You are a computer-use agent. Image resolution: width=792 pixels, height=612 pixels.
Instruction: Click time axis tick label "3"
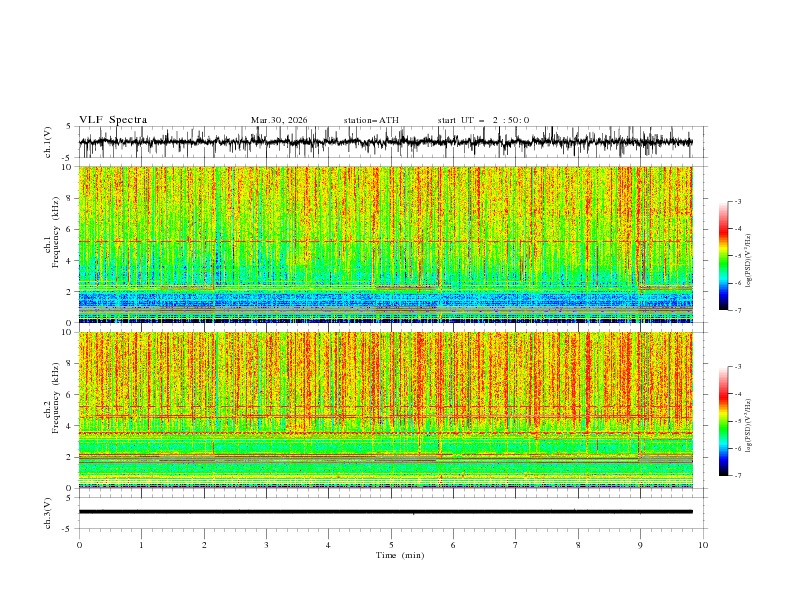tap(266, 545)
